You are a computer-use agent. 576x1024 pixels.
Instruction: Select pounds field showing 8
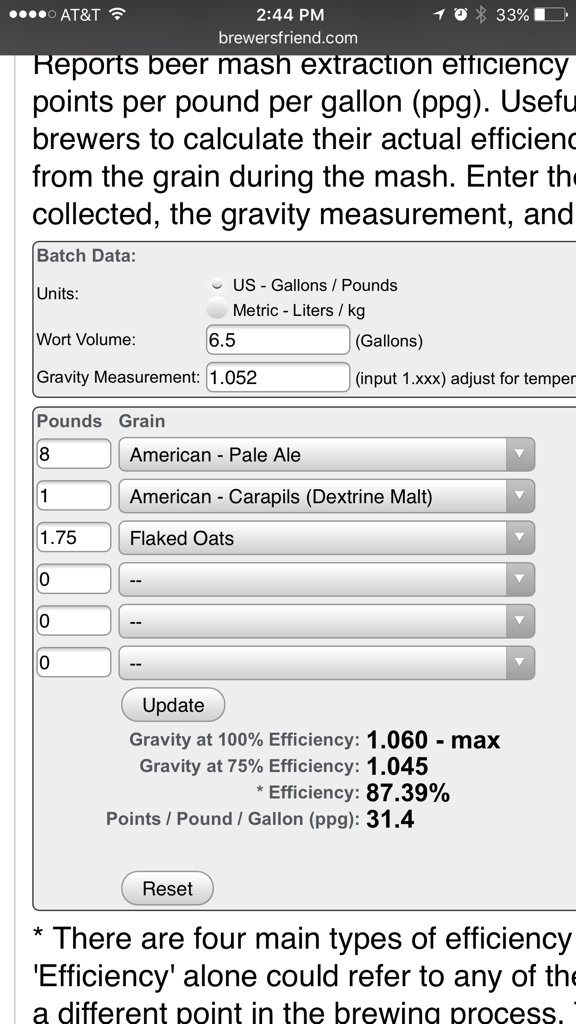[74, 454]
